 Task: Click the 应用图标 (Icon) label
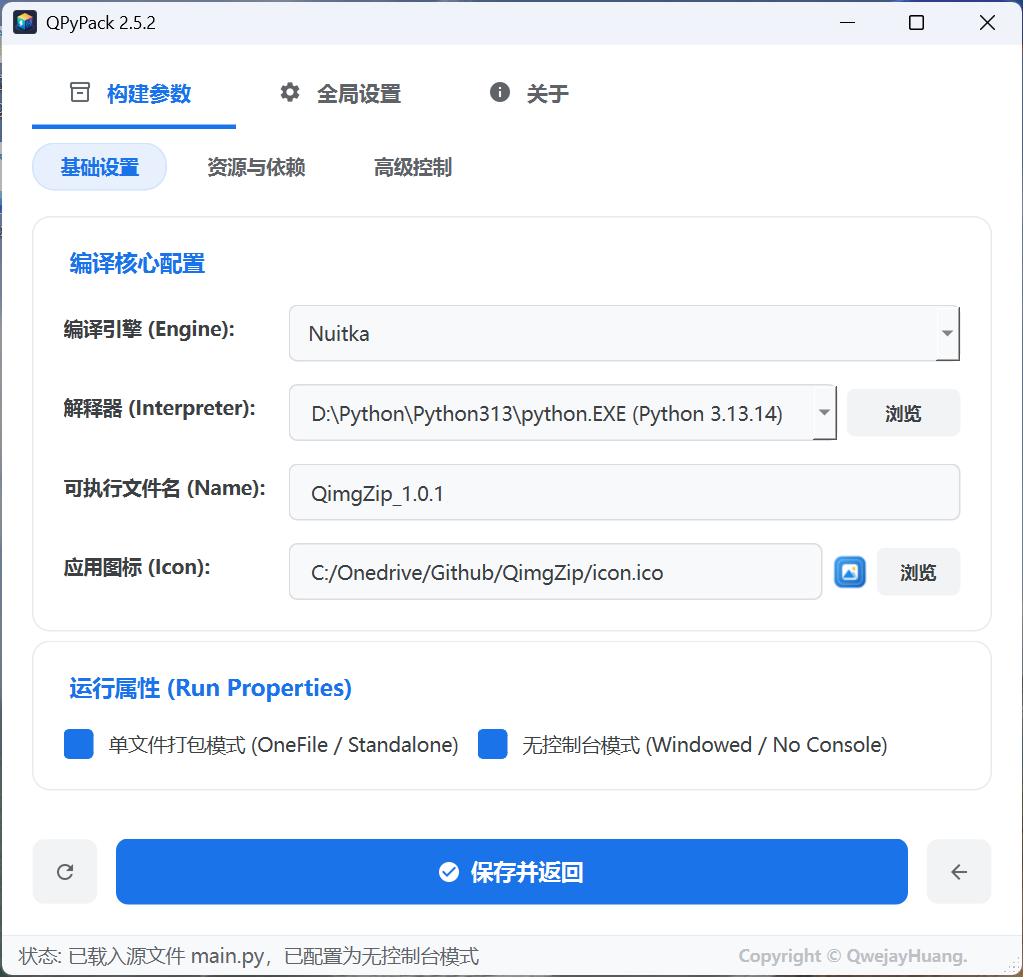point(137,568)
